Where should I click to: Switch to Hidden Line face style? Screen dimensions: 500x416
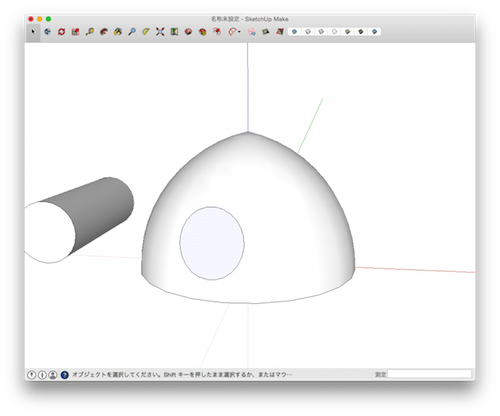(x=334, y=32)
